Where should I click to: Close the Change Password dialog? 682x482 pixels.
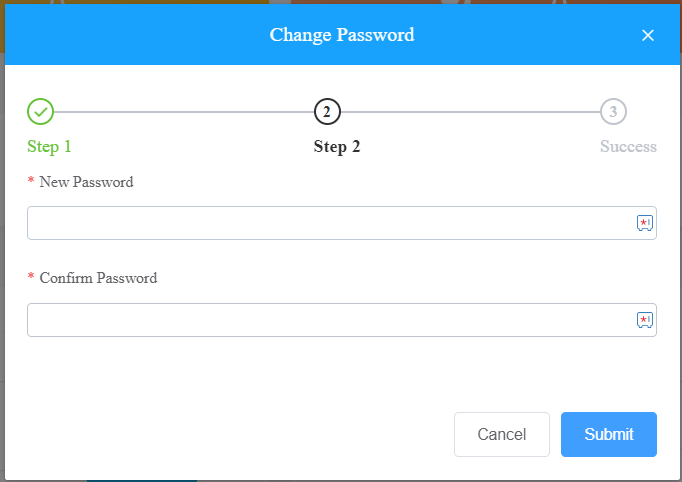pyautogui.click(x=648, y=35)
